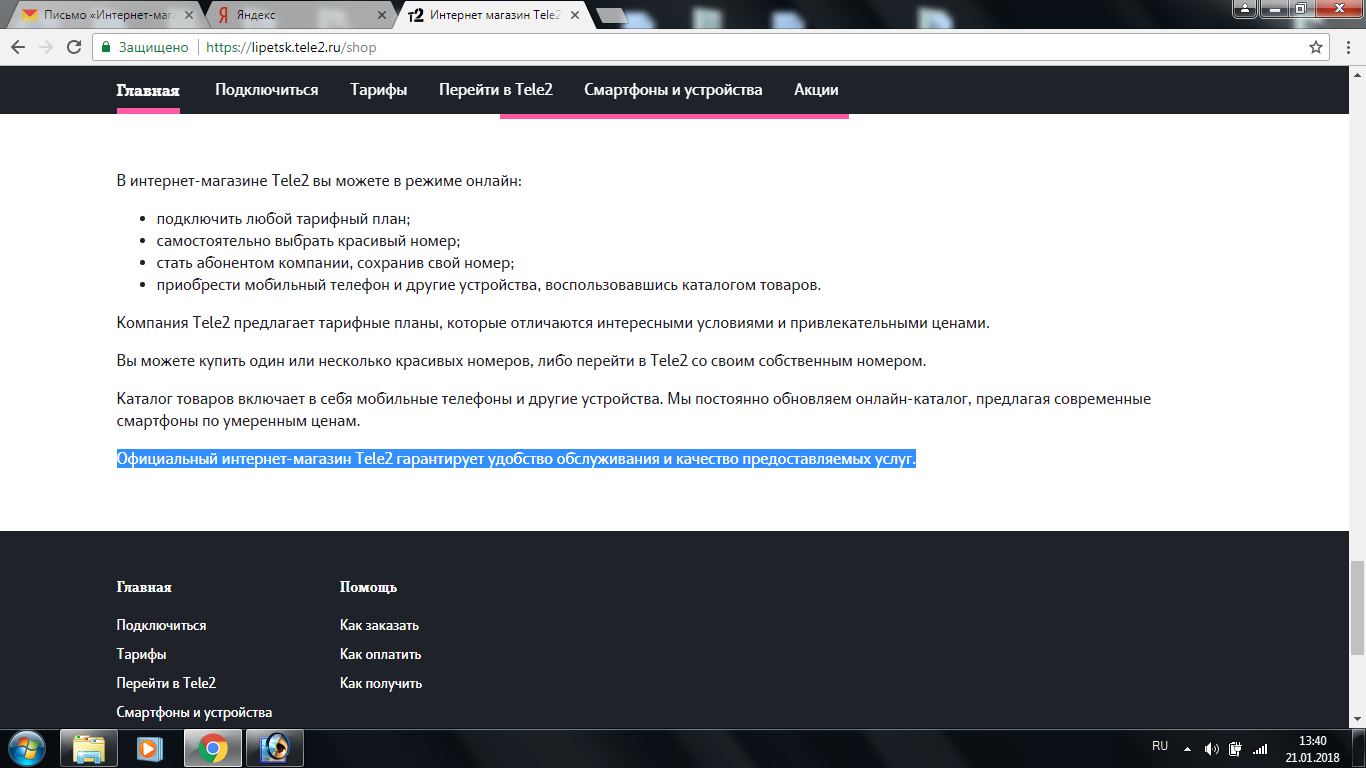Click the browser forward arrow
This screenshot has width=1366, height=768.
click(46, 47)
